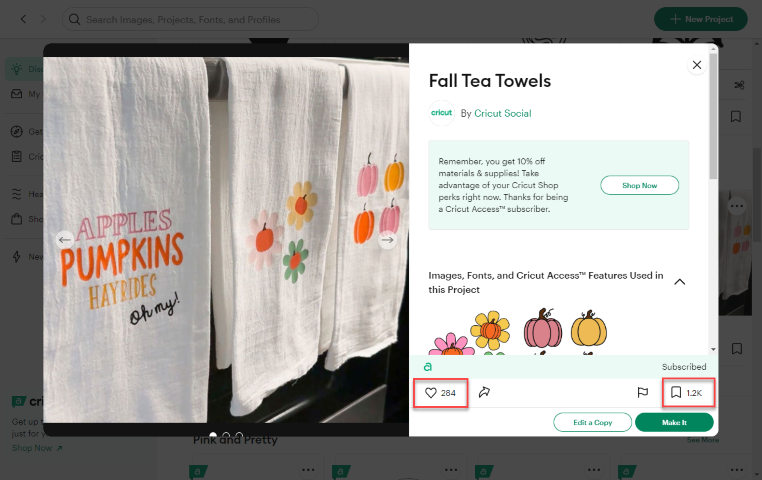Image resolution: width=762 pixels, height=480 pixels.
Task: Collapse the Images, Fonts, and Features section
Action: pos(679,282)
